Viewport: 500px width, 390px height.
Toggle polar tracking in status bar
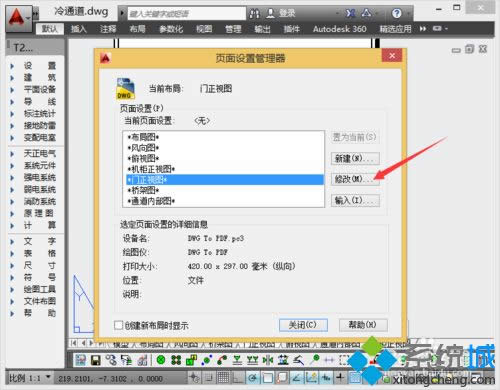pos(253,378)
